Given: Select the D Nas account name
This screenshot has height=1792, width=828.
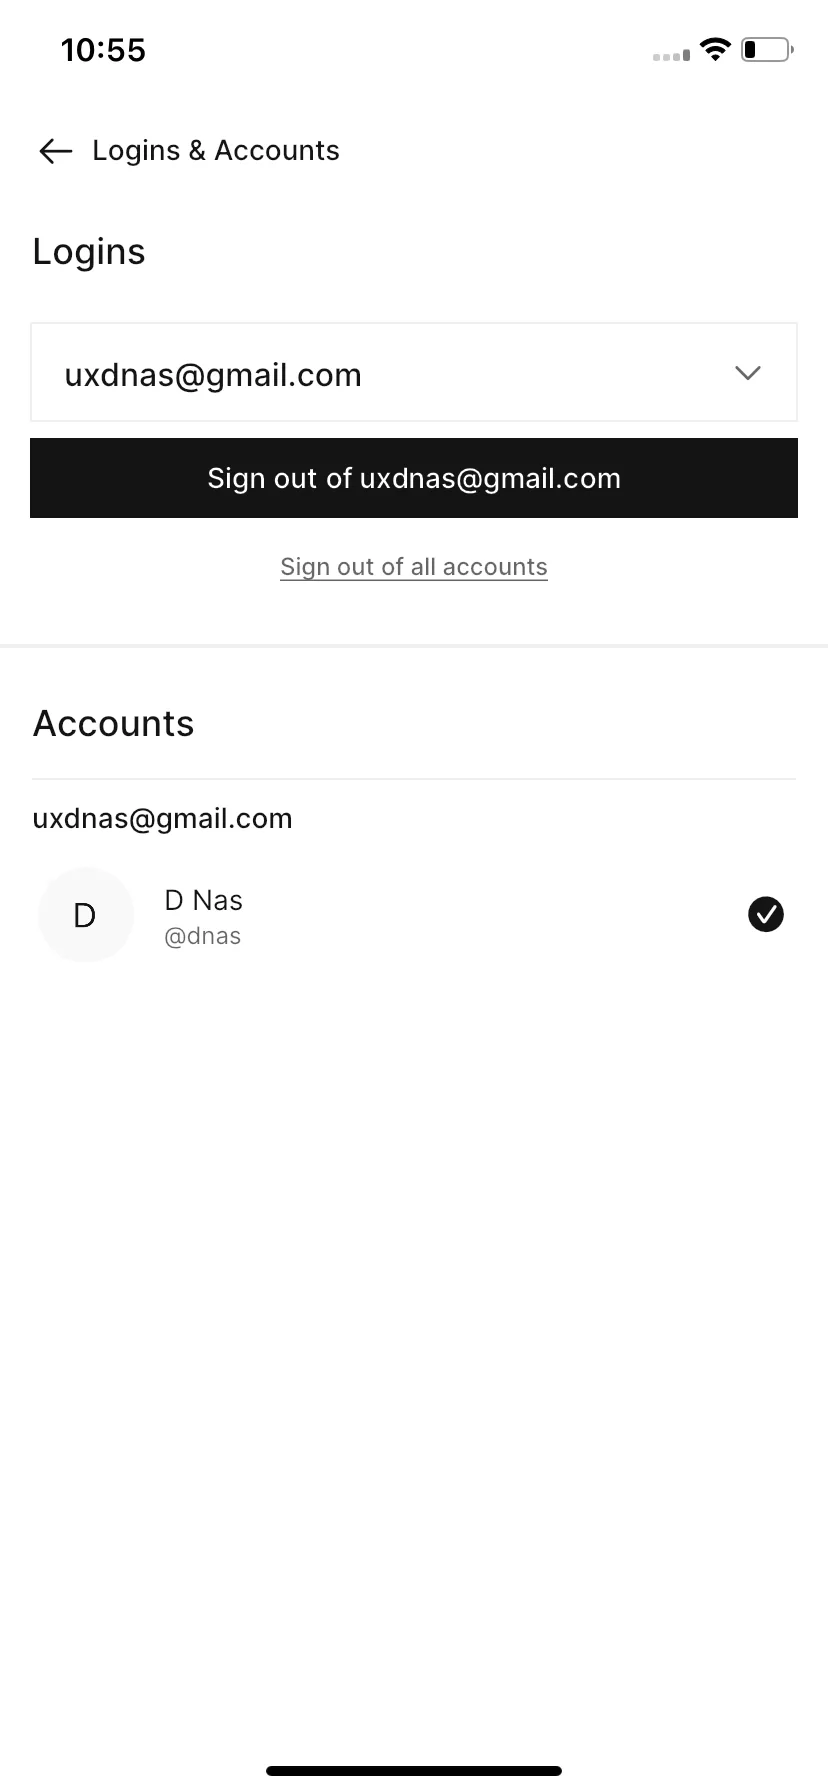Looking at the screenshot, I should pyautogui.click(x=204, y=900).
